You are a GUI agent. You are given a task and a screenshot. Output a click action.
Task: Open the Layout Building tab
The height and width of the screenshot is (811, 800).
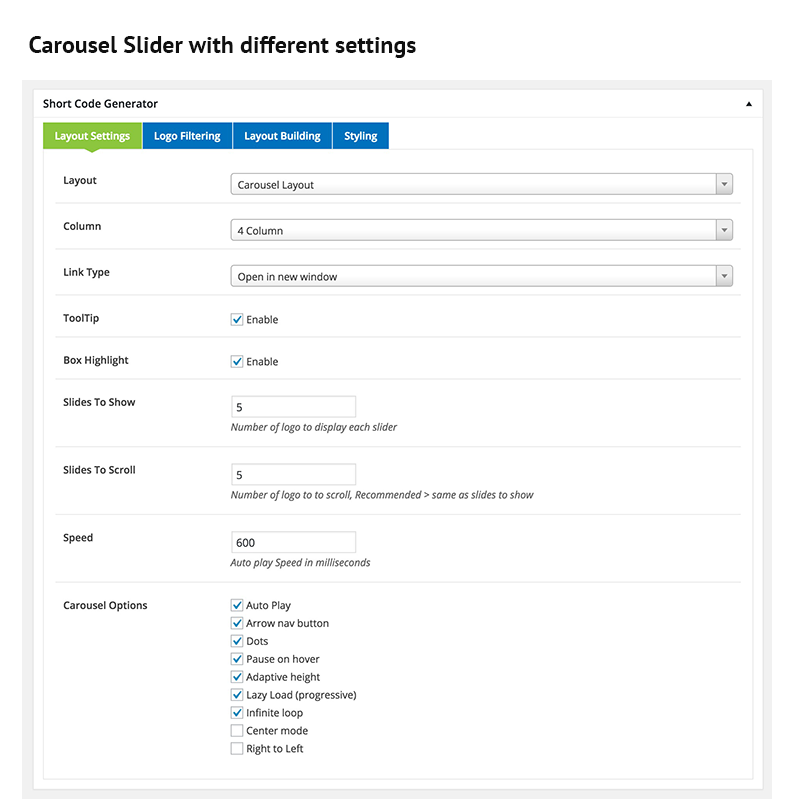click(282, 136)
